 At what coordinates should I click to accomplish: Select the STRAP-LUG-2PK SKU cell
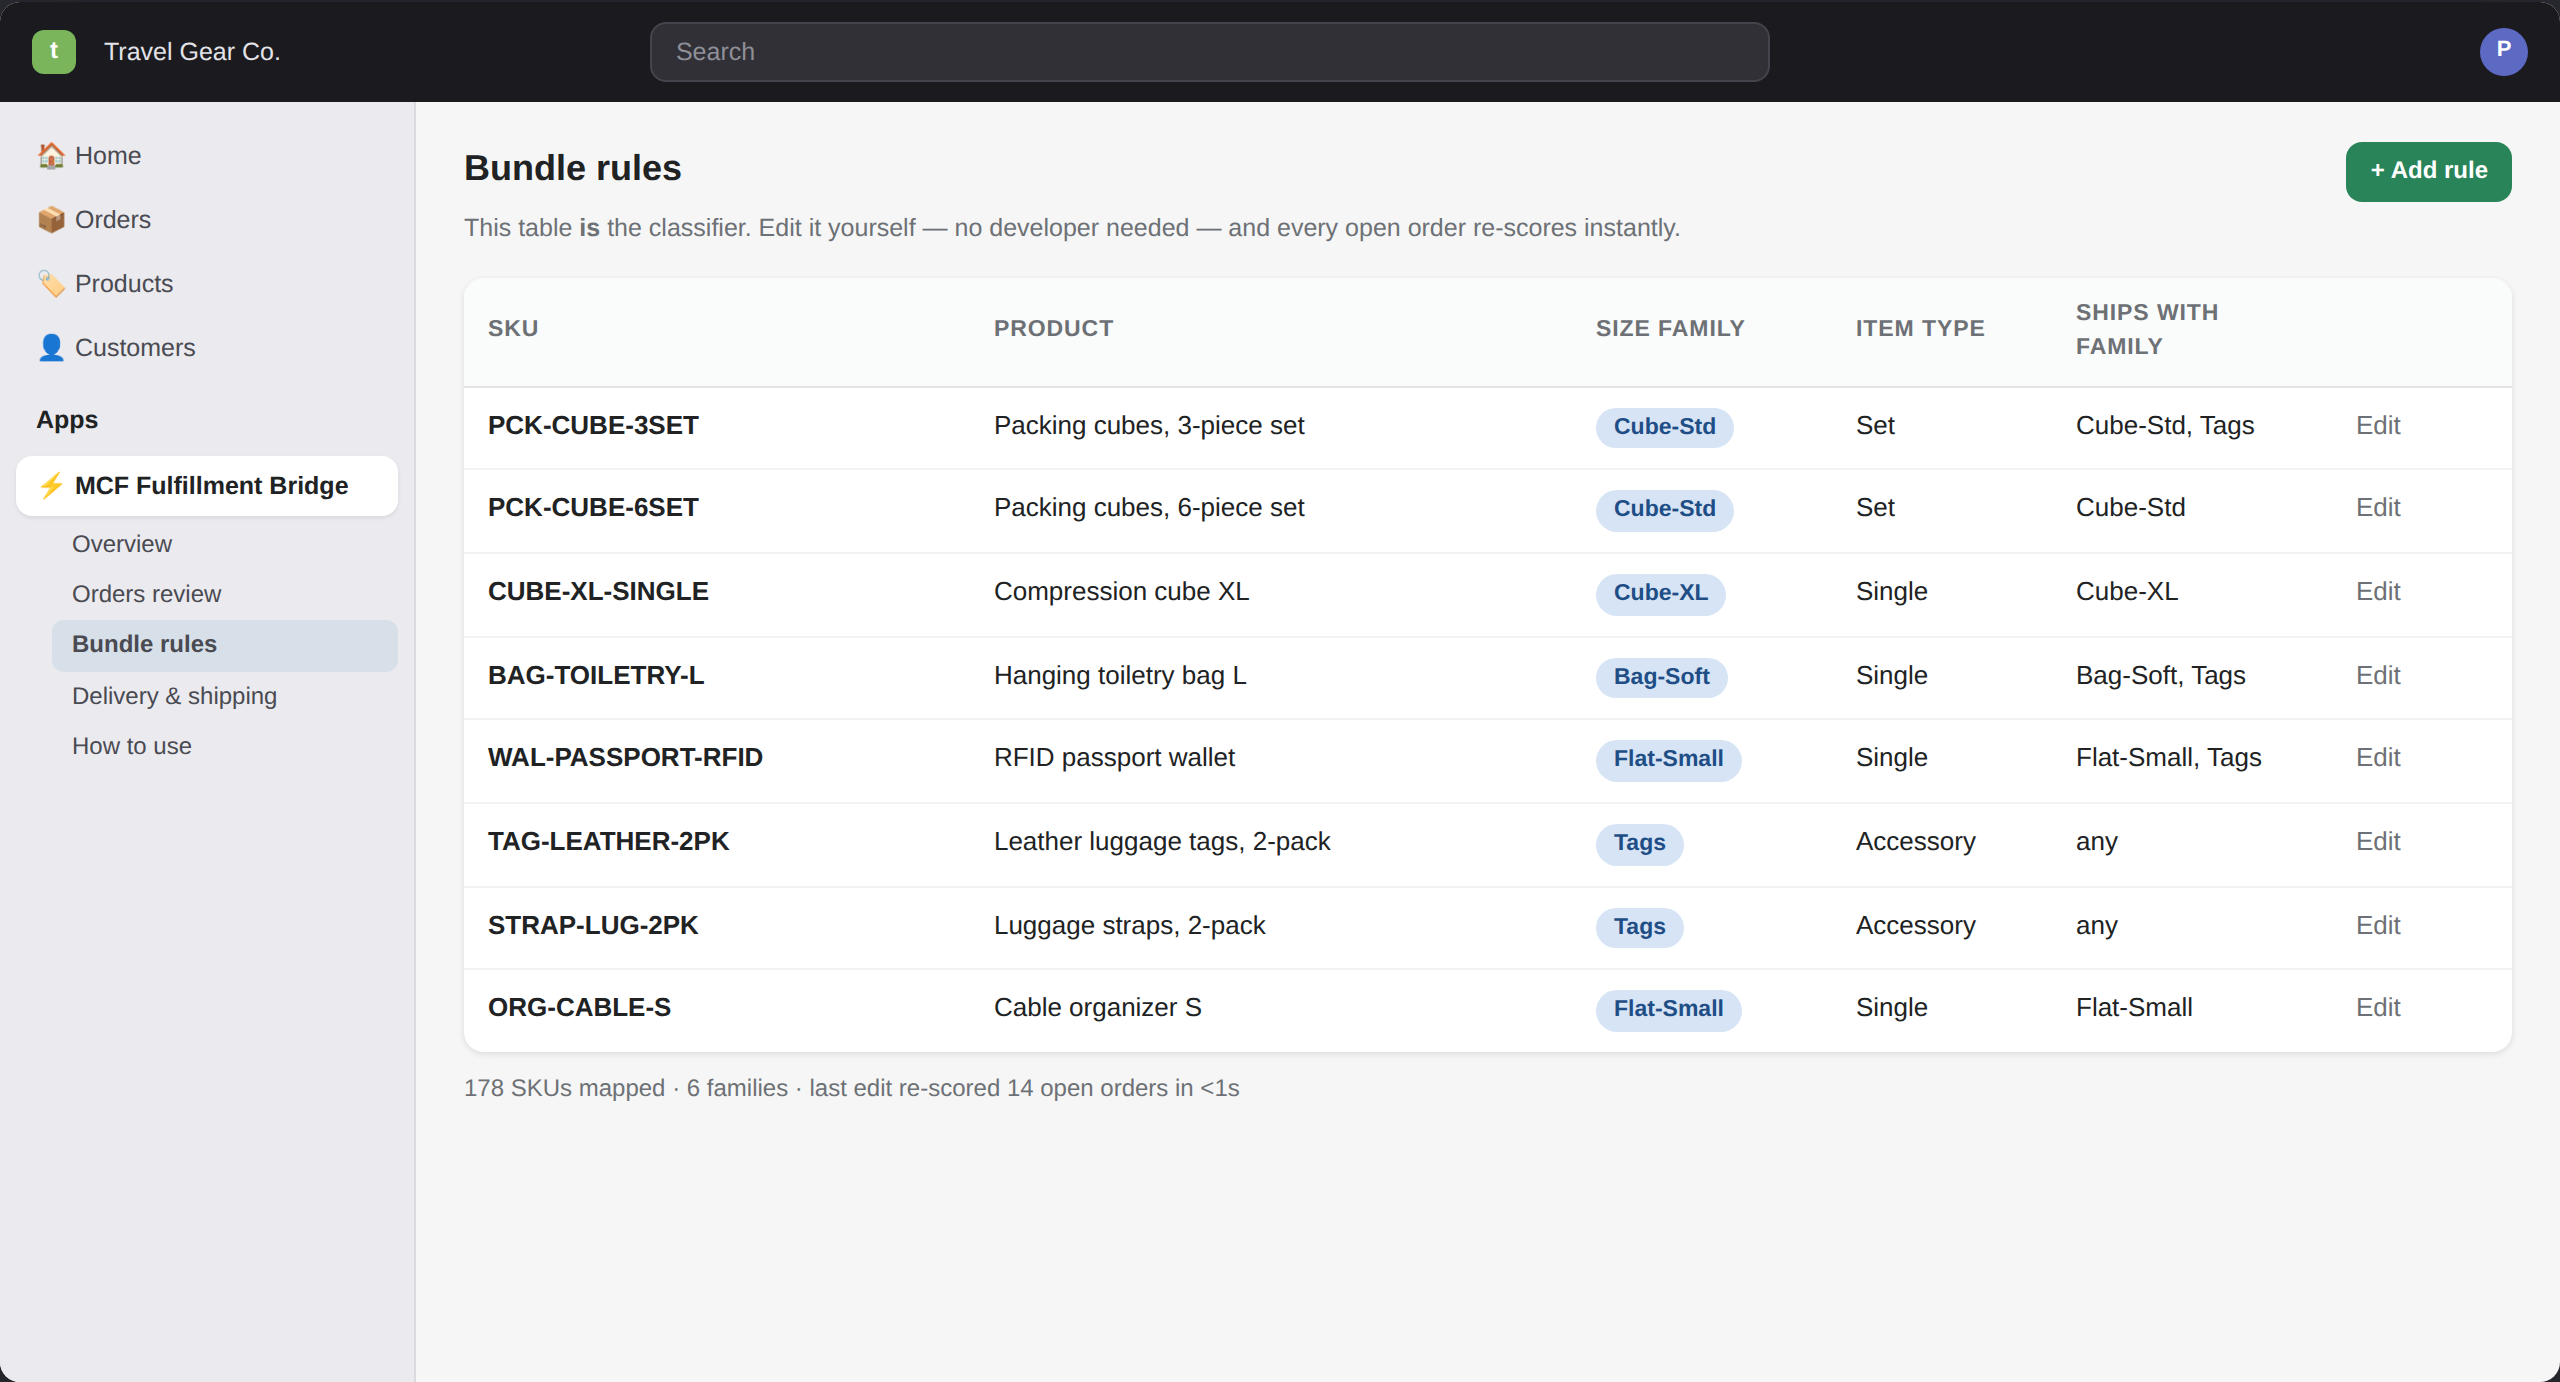coord(593,926)
